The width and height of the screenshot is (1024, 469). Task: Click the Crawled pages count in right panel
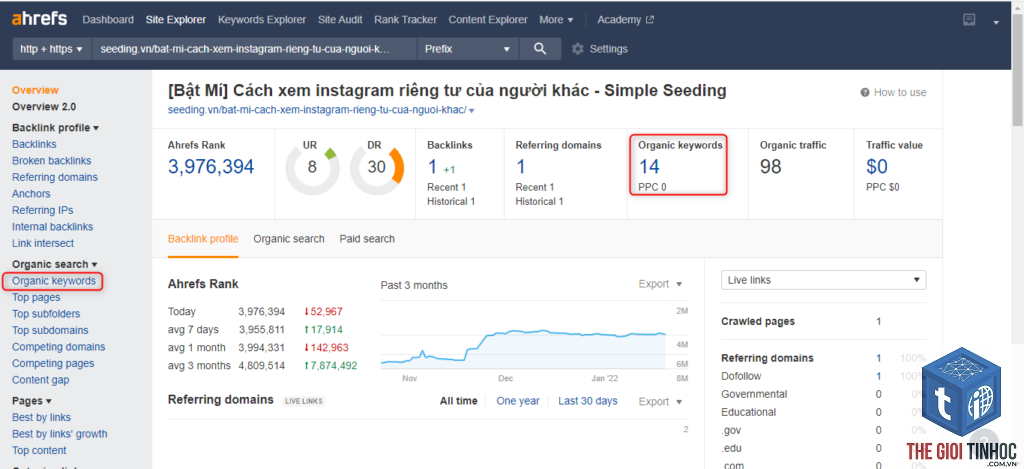tap(878, 321)
